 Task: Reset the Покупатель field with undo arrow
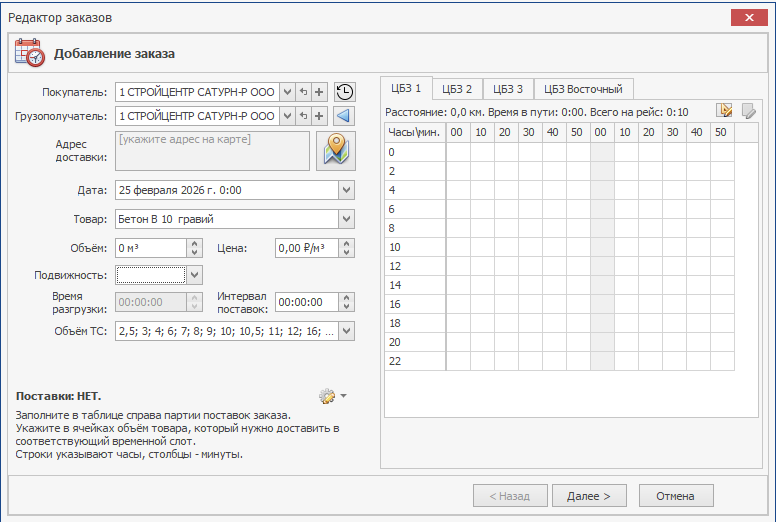303,92
